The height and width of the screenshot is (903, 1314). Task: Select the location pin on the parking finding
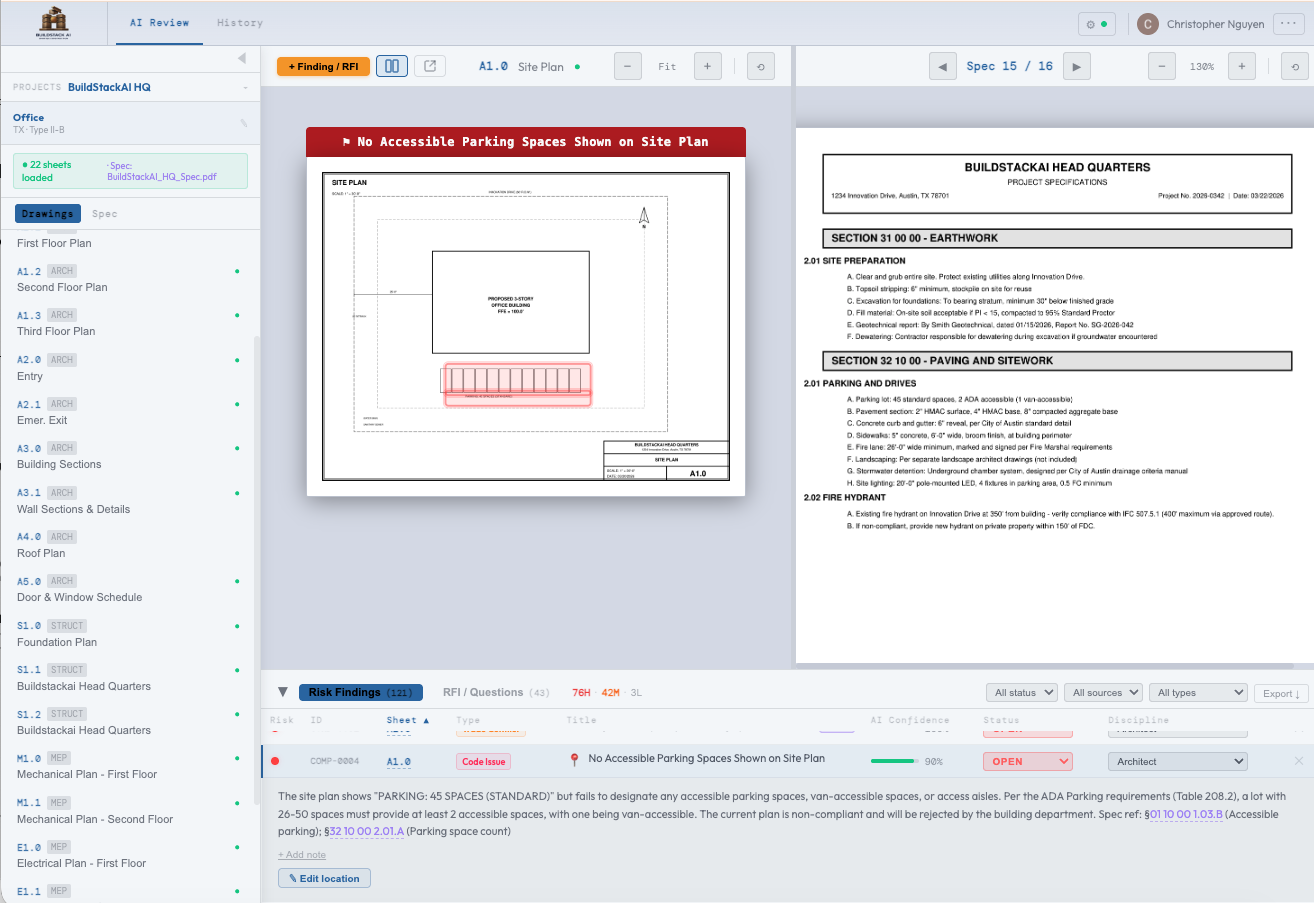[573, 759]
